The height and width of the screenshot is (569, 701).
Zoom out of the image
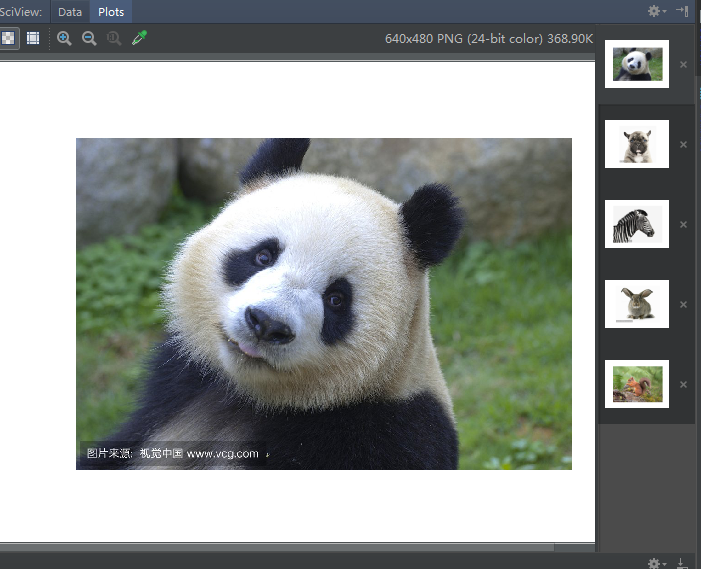coord(89,38)
